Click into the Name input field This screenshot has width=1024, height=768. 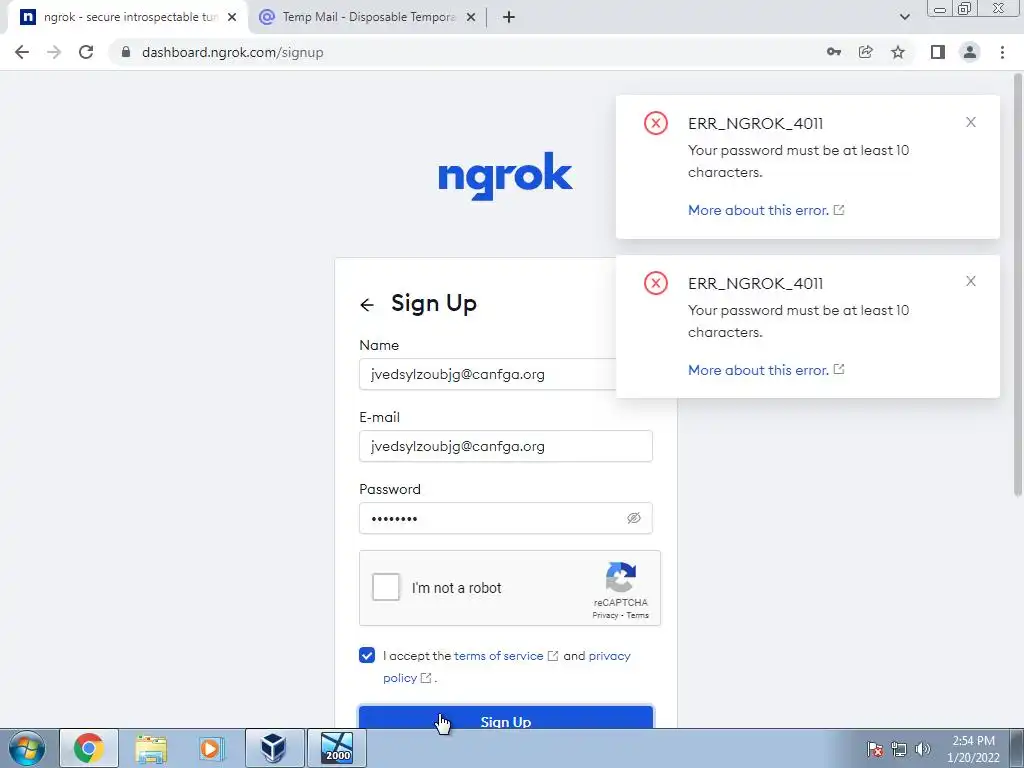tap(487, 374)
